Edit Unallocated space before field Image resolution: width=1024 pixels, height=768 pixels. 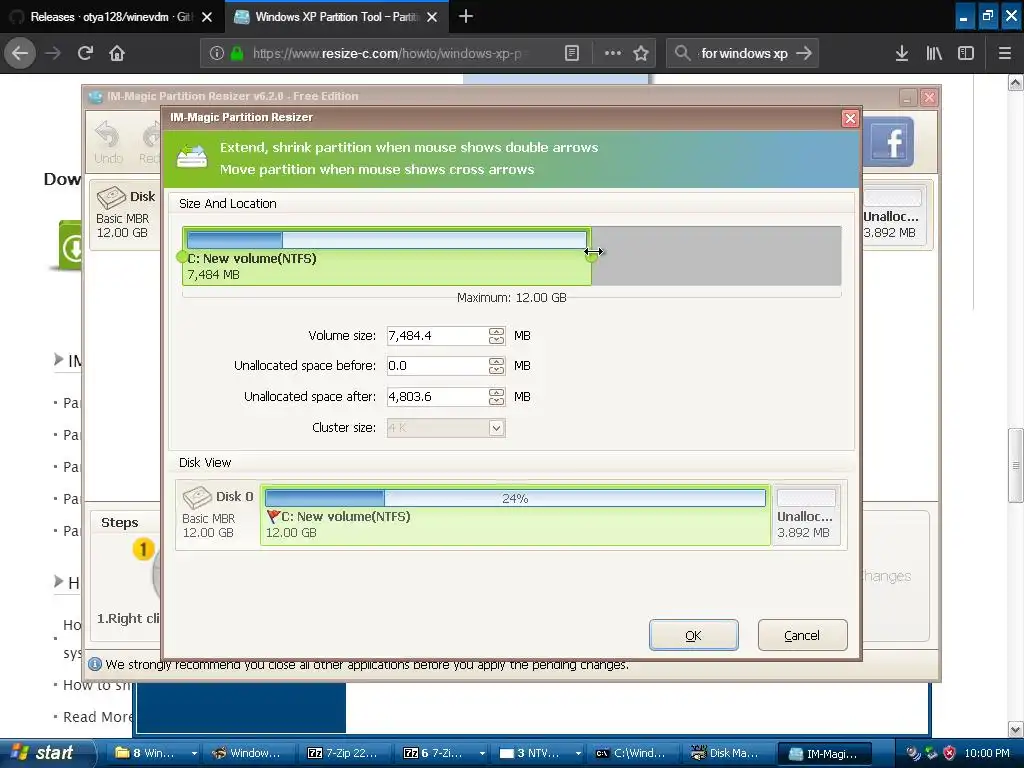[x=437, y=366]
